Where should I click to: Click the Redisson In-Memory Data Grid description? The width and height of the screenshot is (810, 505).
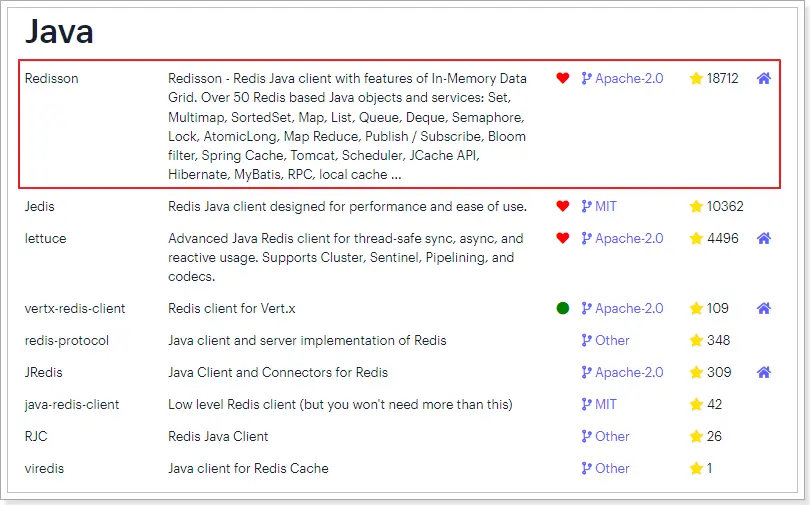pos(348,127)
